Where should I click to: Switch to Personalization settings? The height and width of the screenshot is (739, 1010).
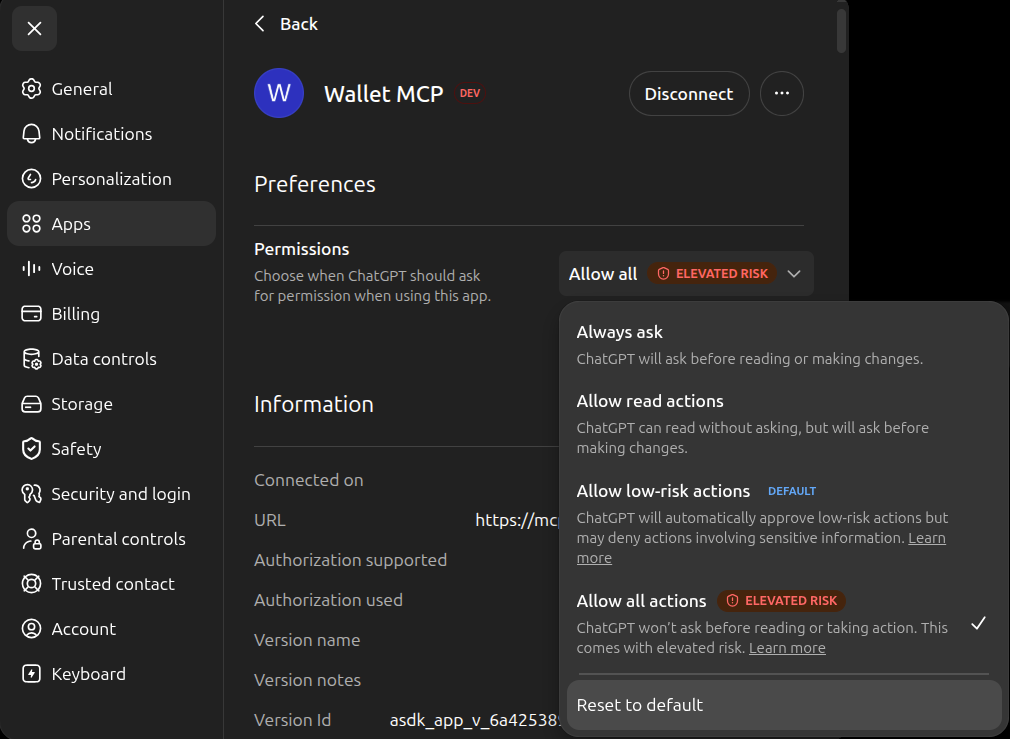111,179
